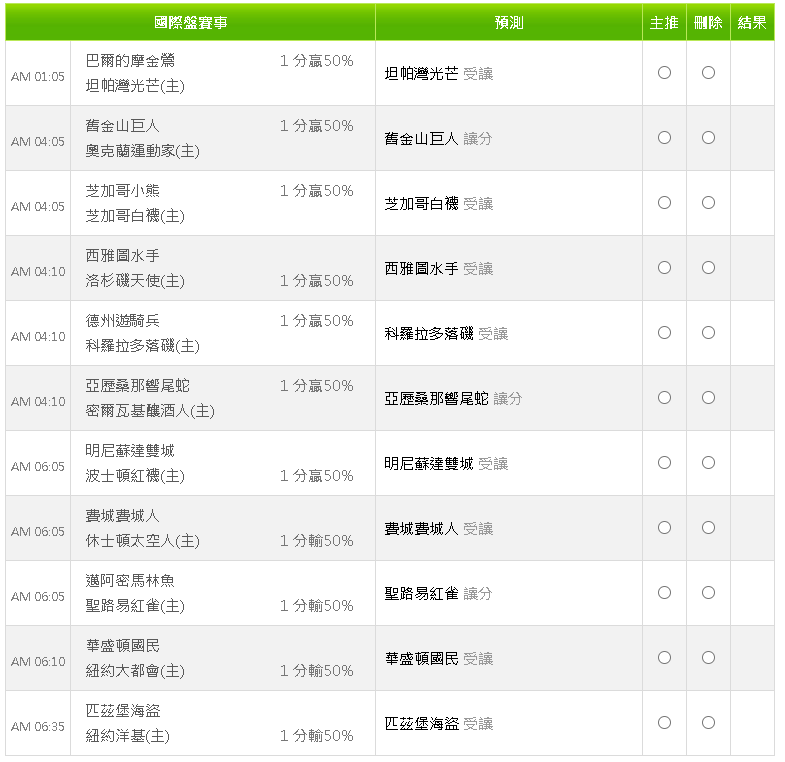Click team name 坦帕灣光芒(主)

[x=135, y=86]
